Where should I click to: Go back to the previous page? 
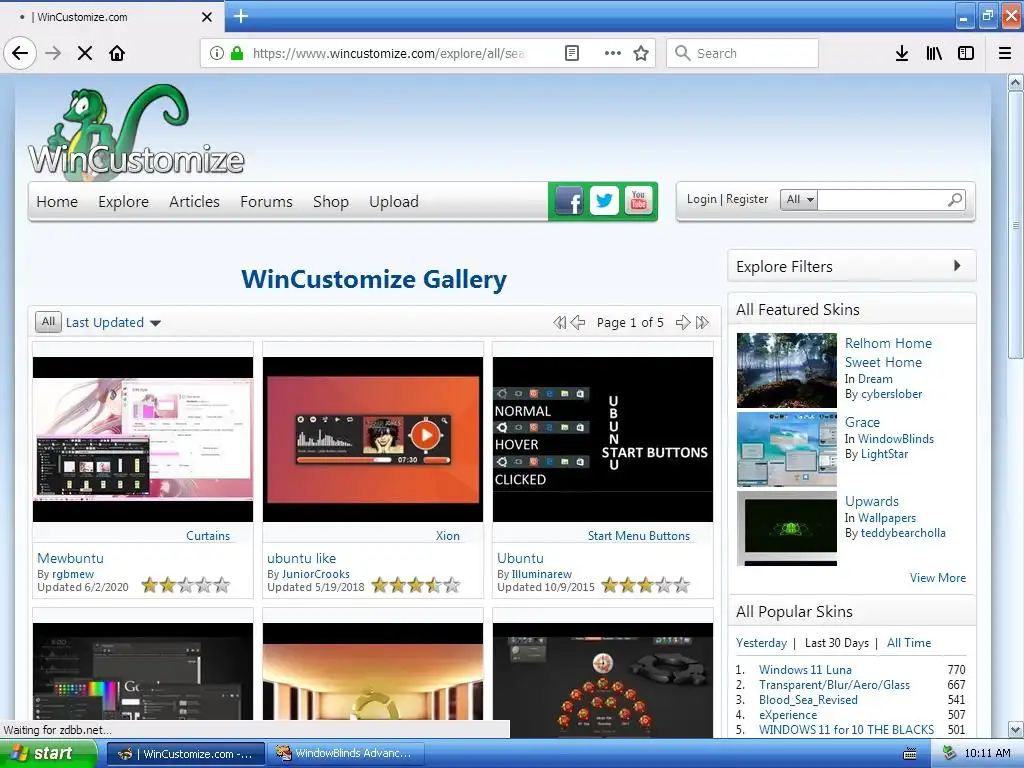tap(20, 53)
